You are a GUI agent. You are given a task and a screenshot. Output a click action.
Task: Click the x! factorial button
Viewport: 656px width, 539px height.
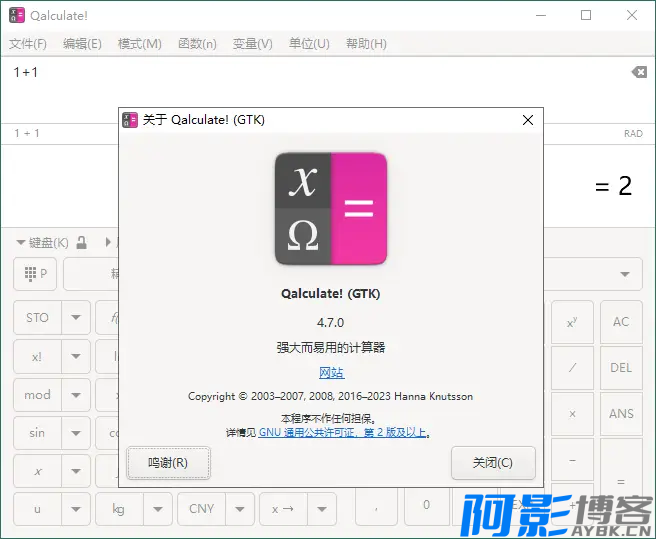pyautogui.click(x=37, y=357)
